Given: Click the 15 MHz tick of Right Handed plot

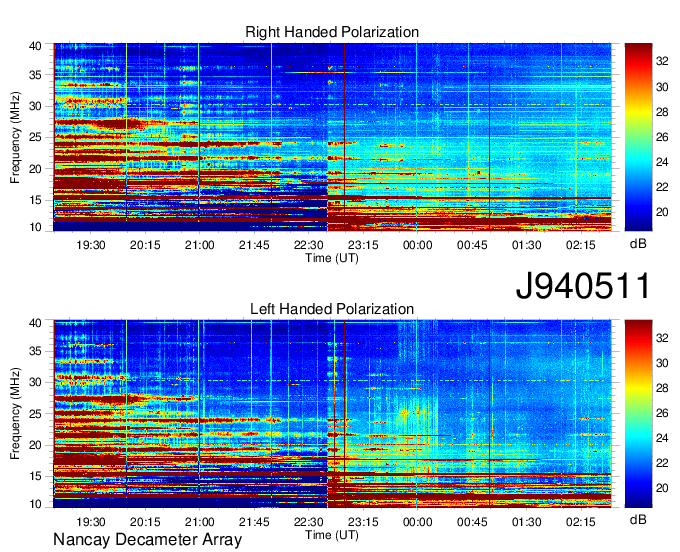Looking at the screenshot, I should tap(36, 200).
